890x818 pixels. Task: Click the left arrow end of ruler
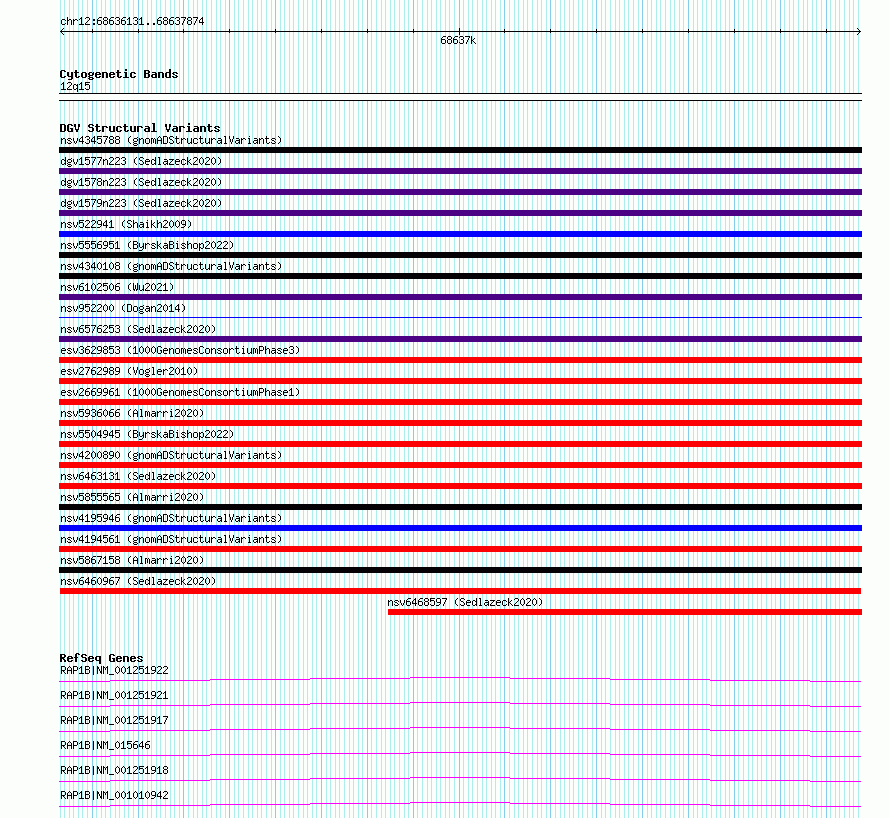62,32
